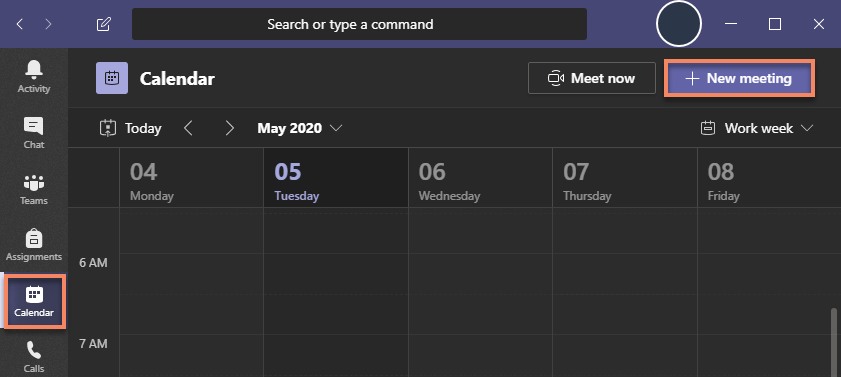Open Chat from the sidebar
Screen dimensions: 841x377
34,133
